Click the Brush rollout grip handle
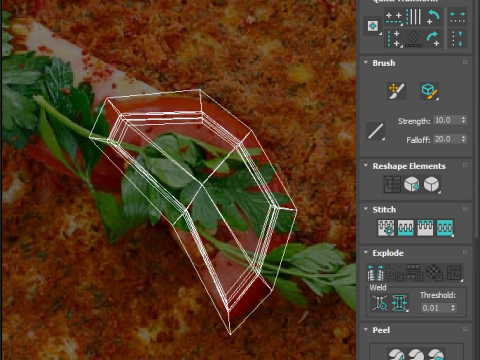This screenshot has width=480, height=360. (465, 62)
